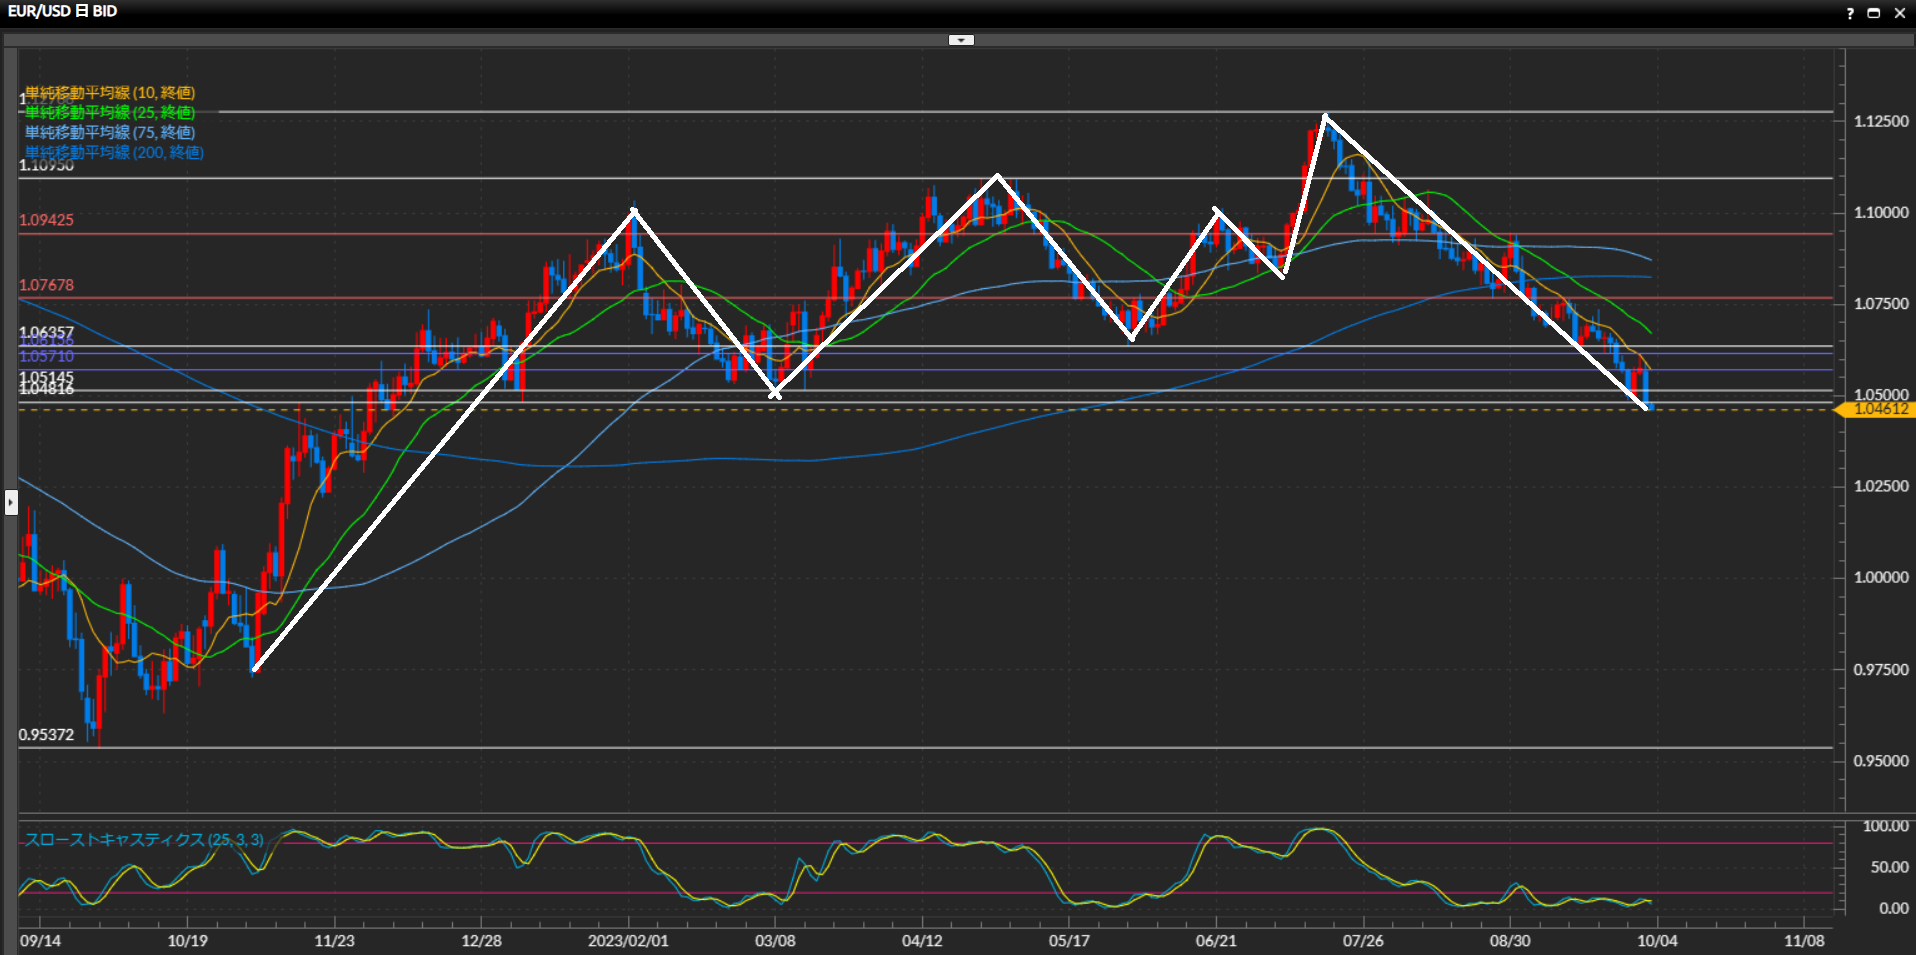Select the red 1.09425 horizontal line label
The image size is (1916, 955).
[46, 220]
